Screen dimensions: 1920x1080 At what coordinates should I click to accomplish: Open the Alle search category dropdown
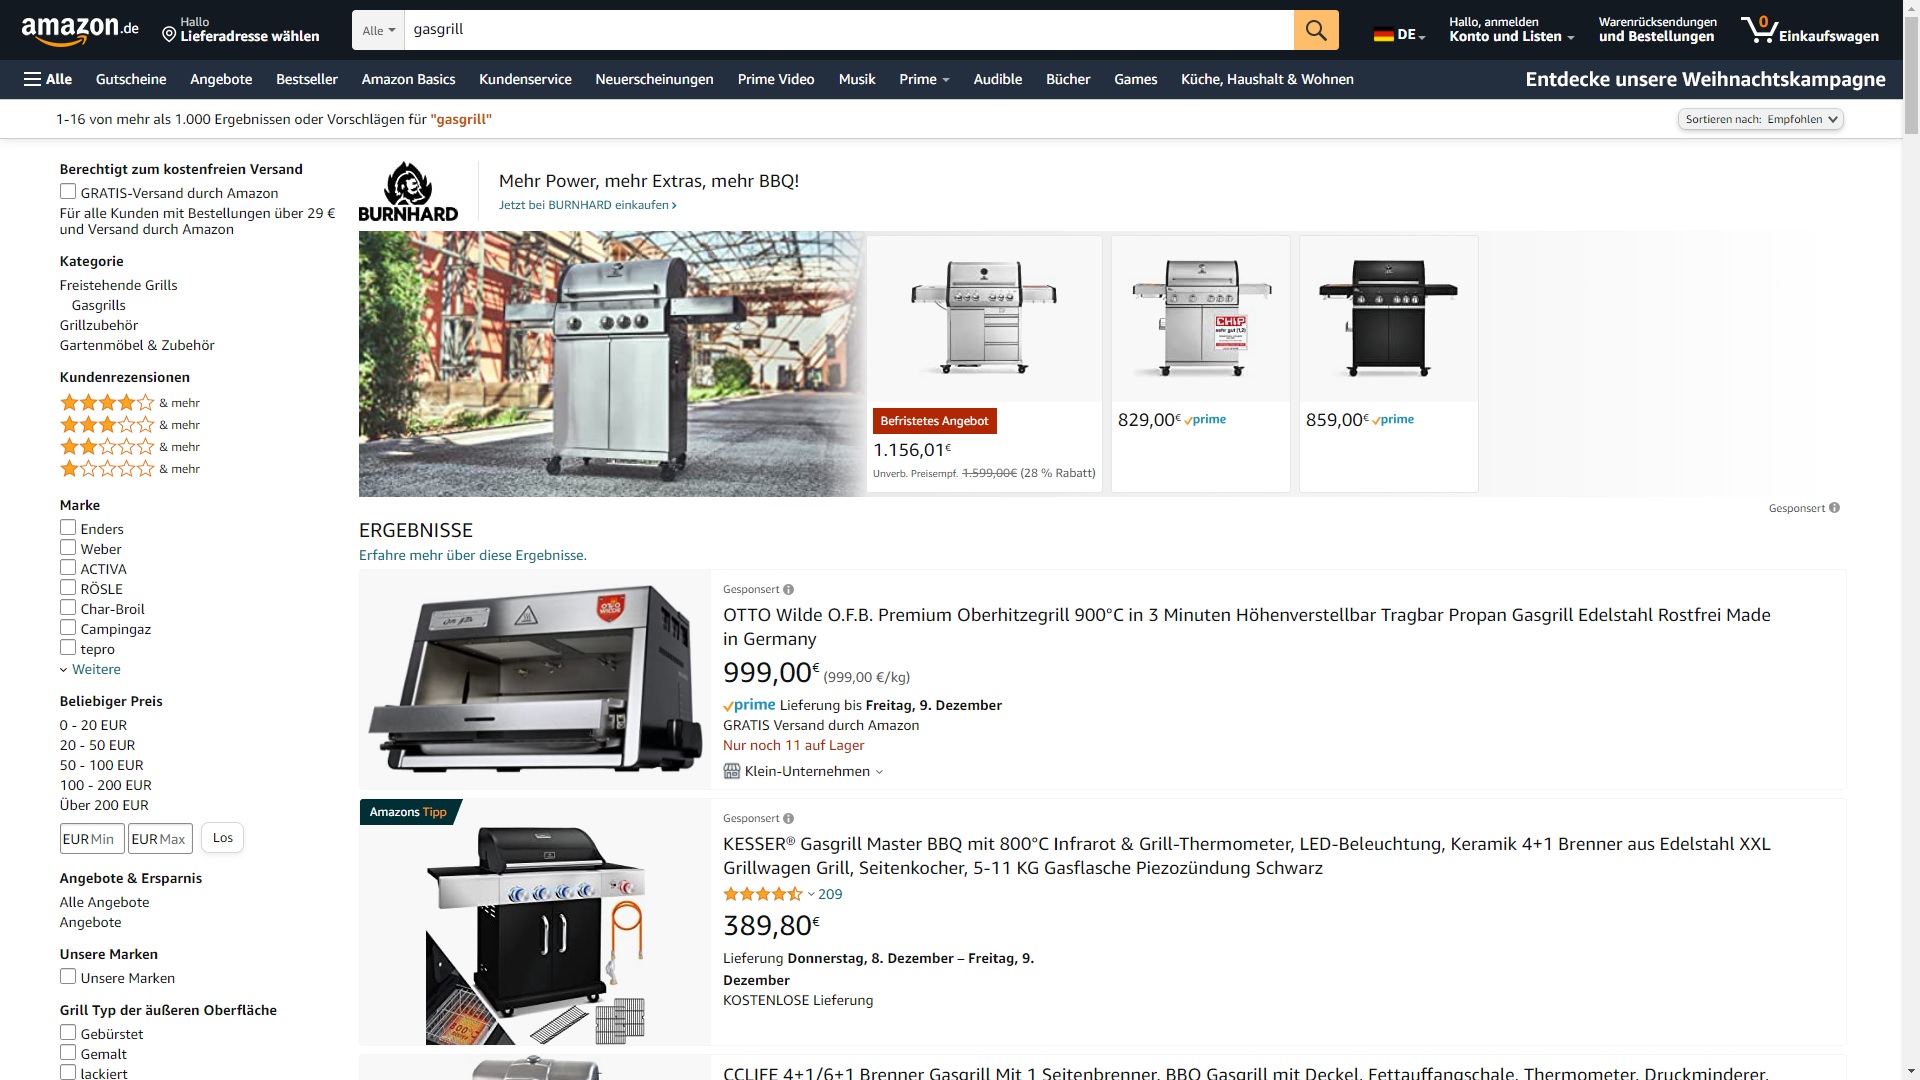378,30
